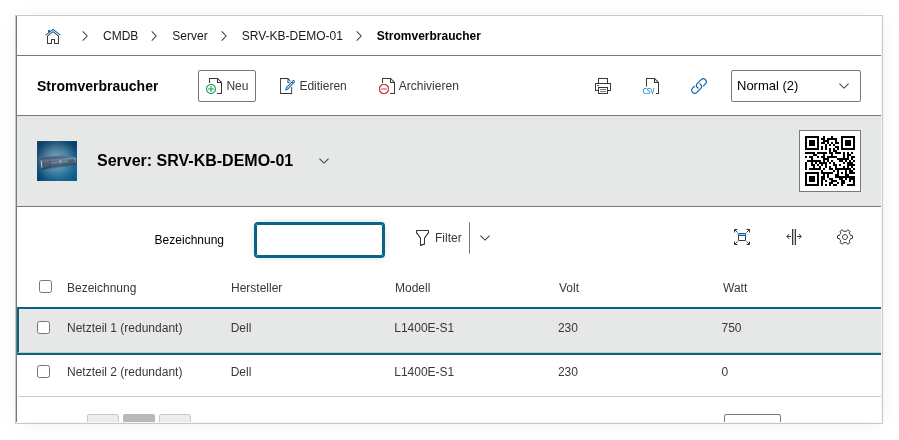This screenshot has width=899, height=440.
Task: Navigate to SRV-KB-DEMO-01 breadcrumb item
Action: pos(292,36)
